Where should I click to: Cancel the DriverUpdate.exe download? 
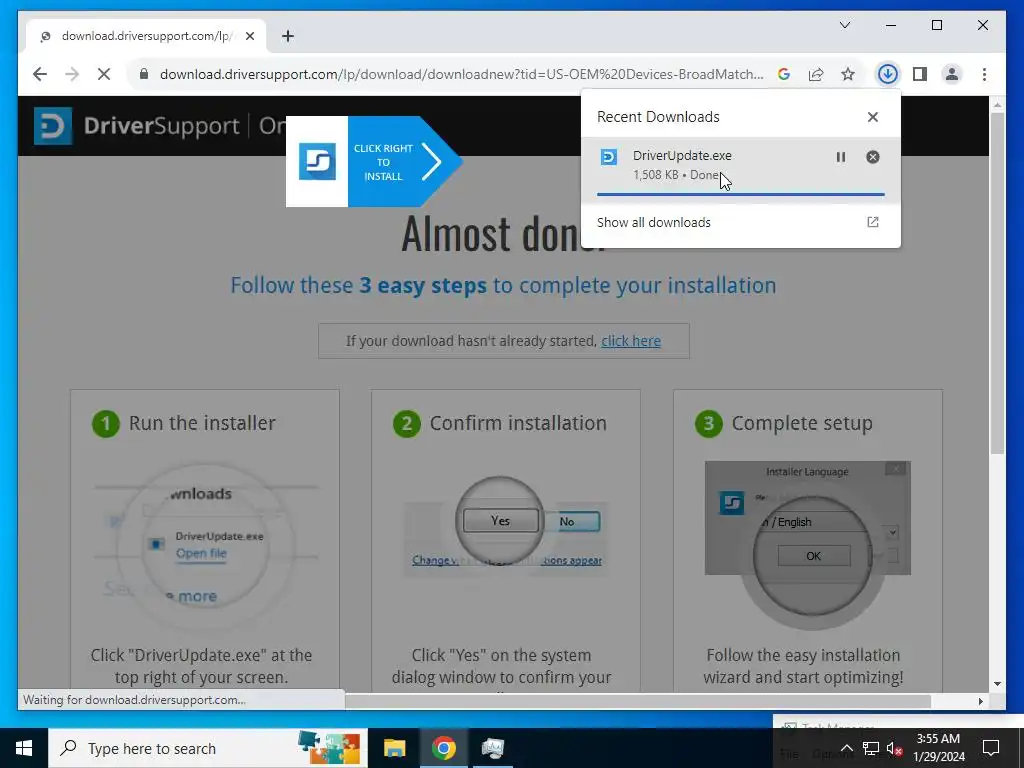point(872,157)
